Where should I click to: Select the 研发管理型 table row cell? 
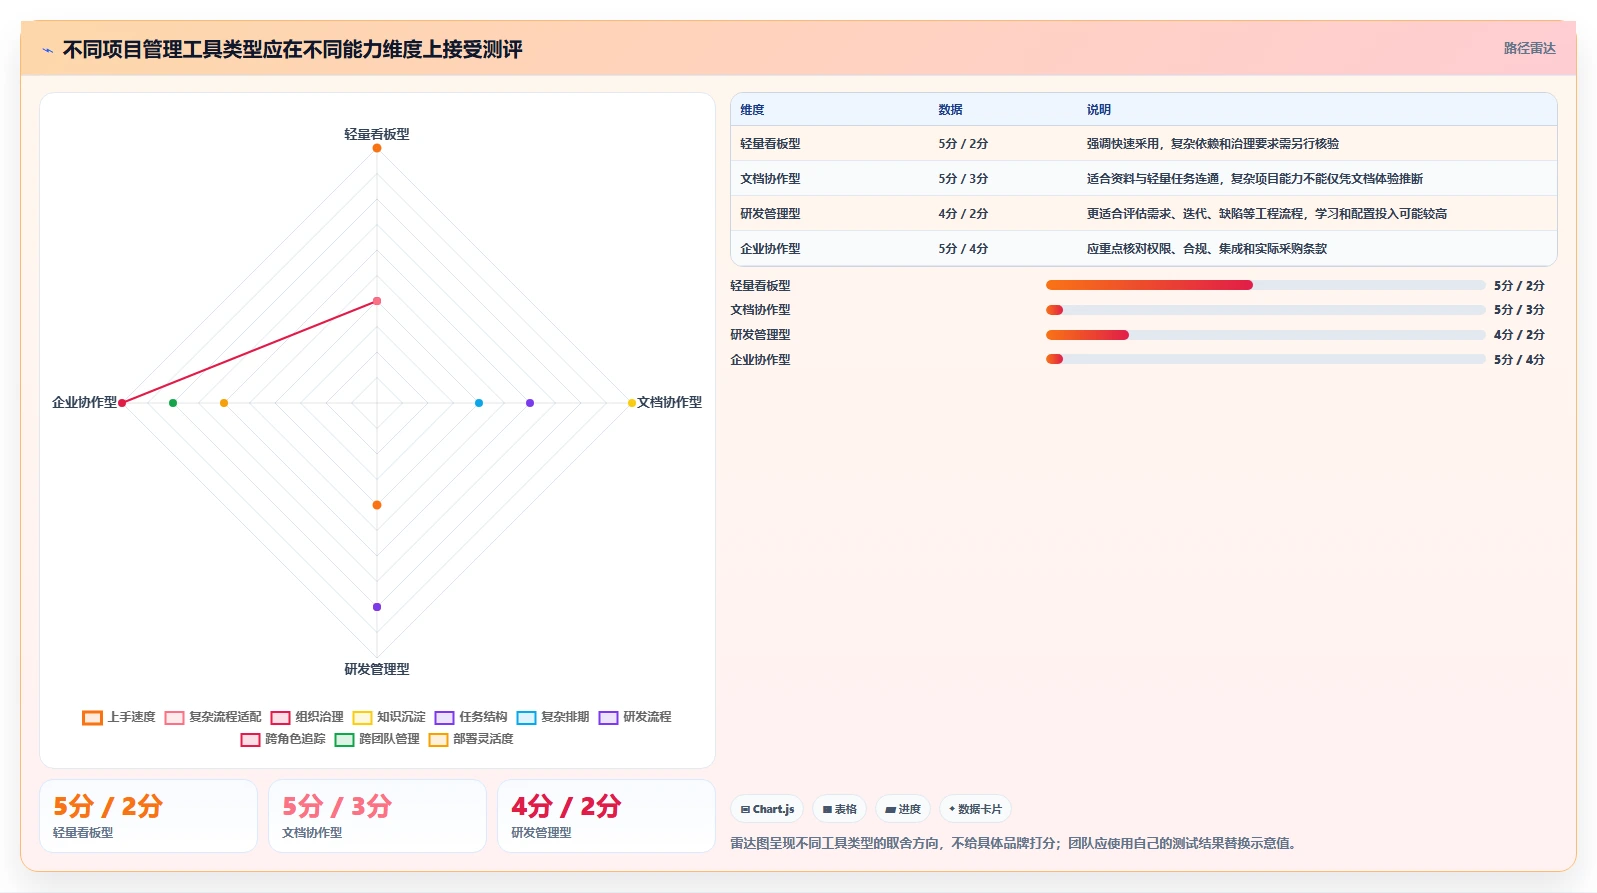point(770,214)
